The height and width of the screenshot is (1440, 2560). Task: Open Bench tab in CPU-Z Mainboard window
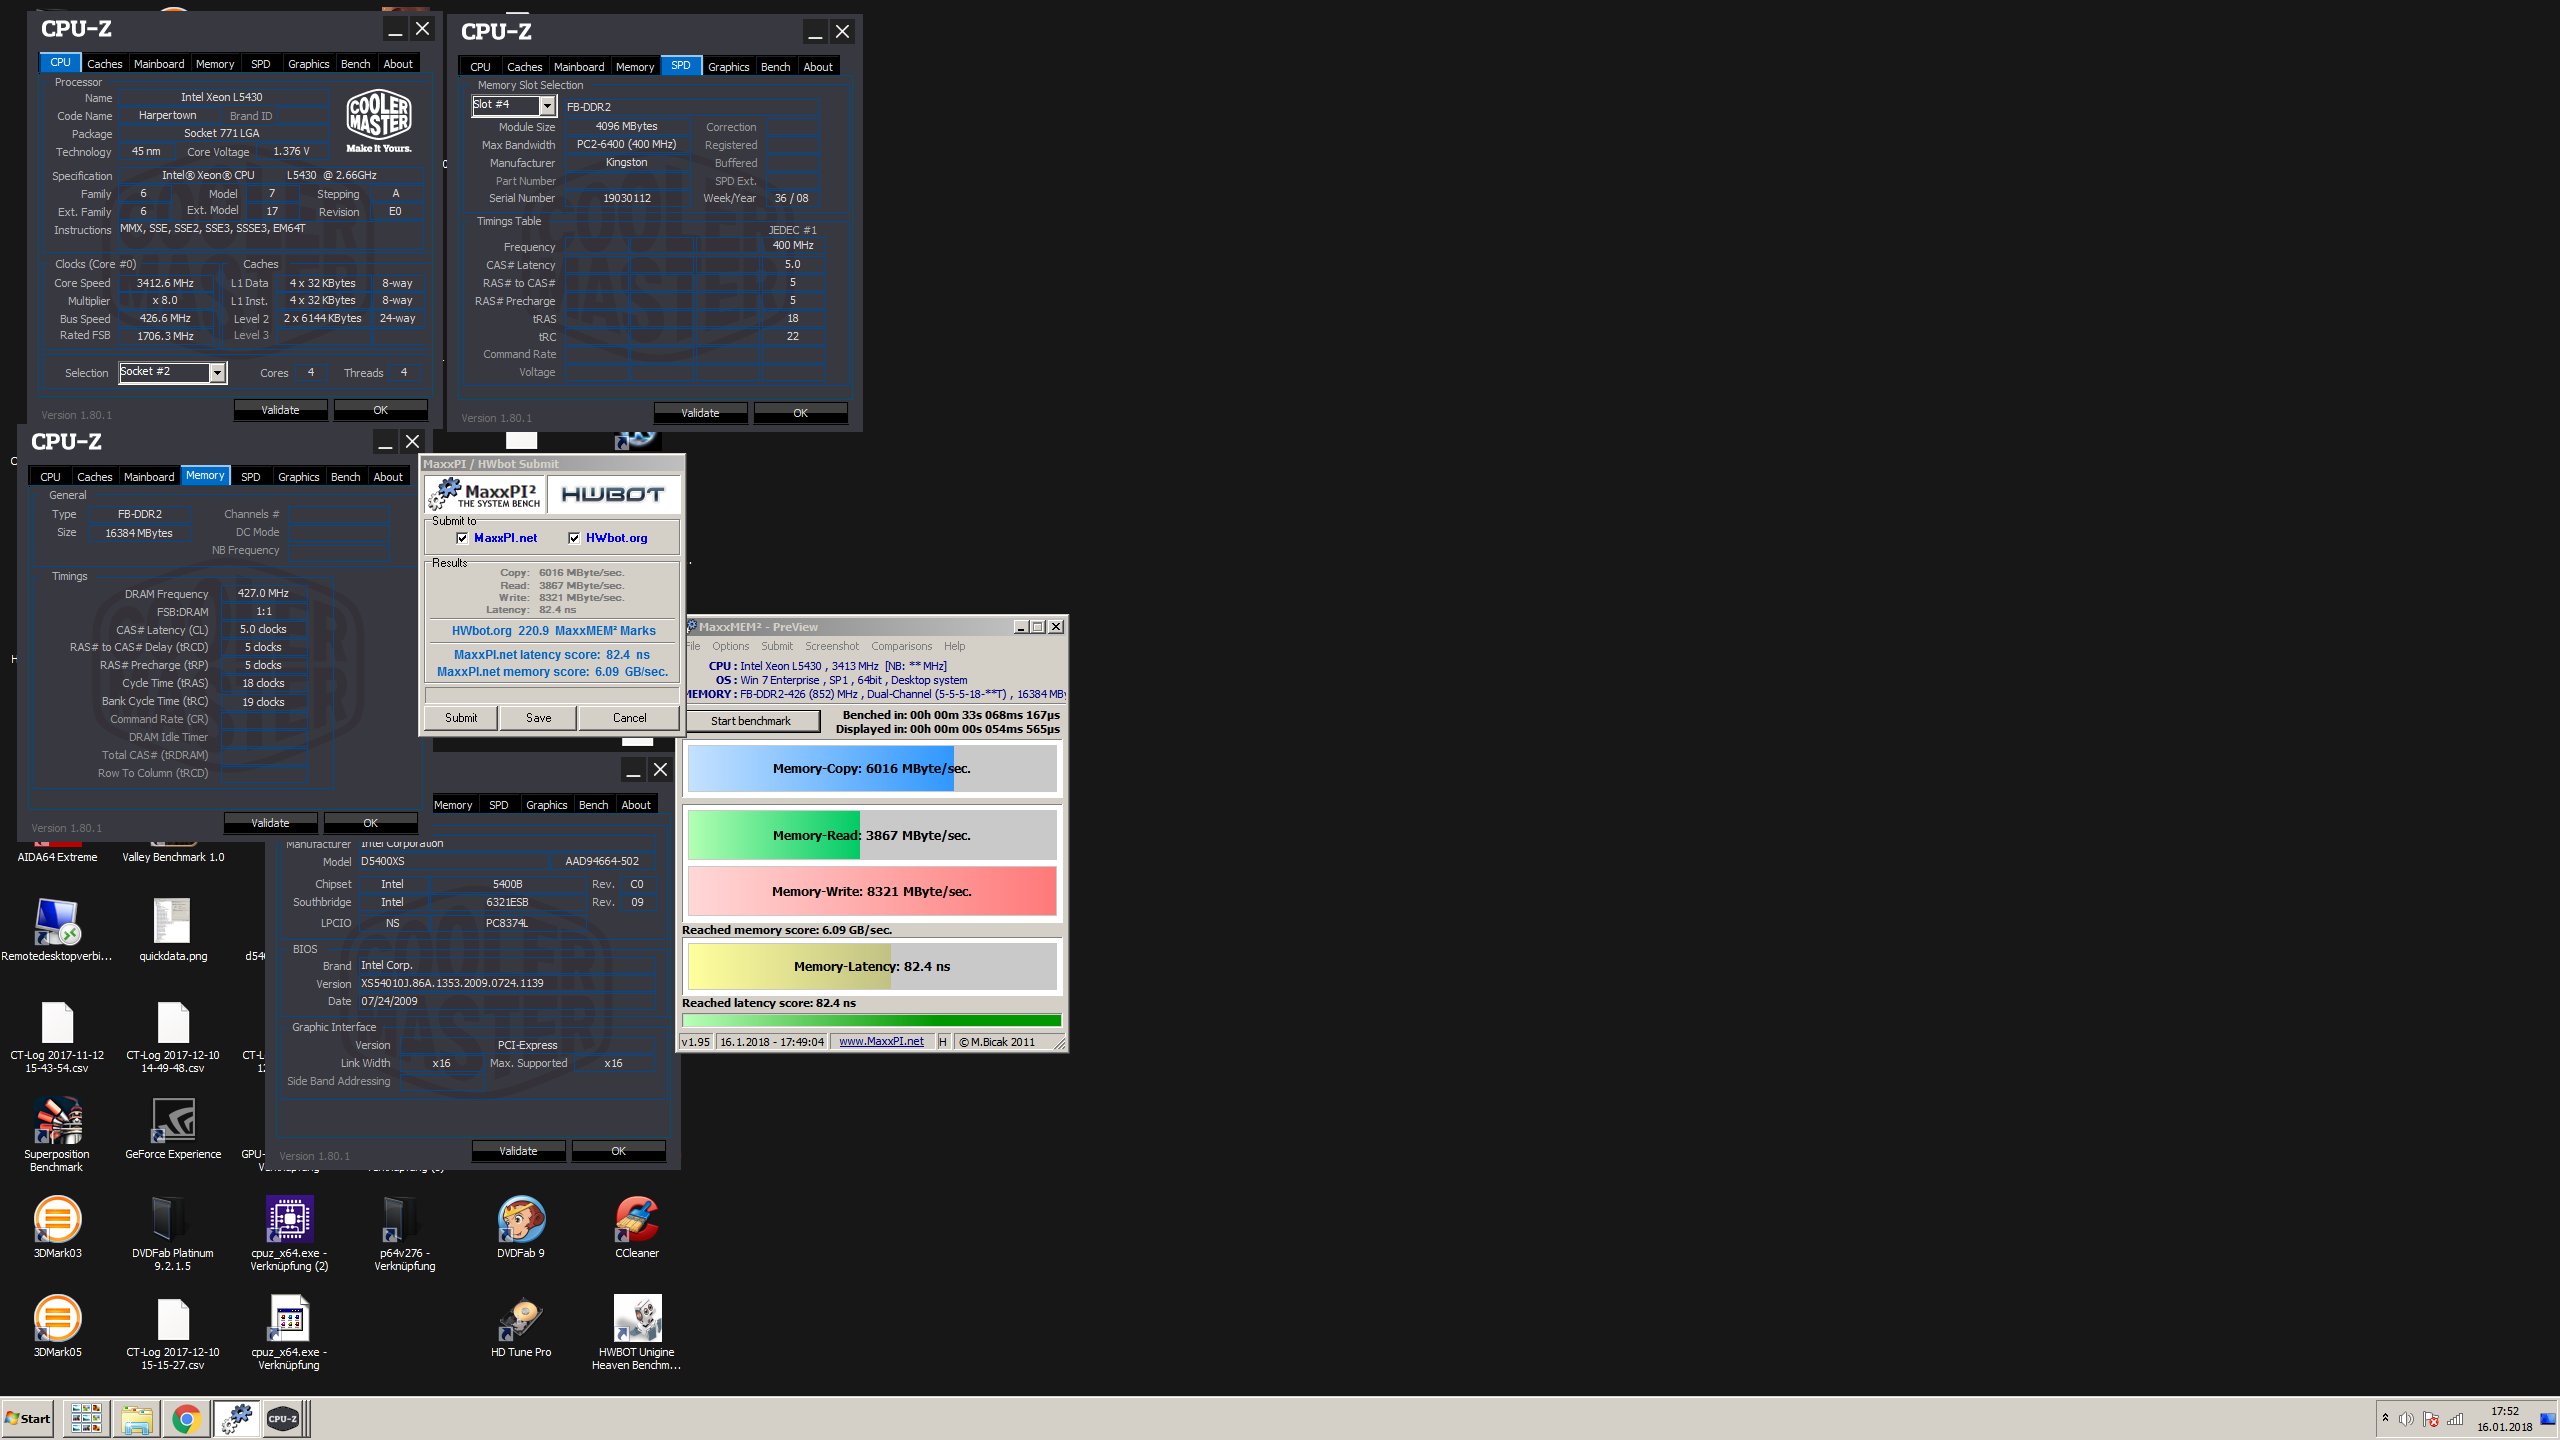point(594,805)
